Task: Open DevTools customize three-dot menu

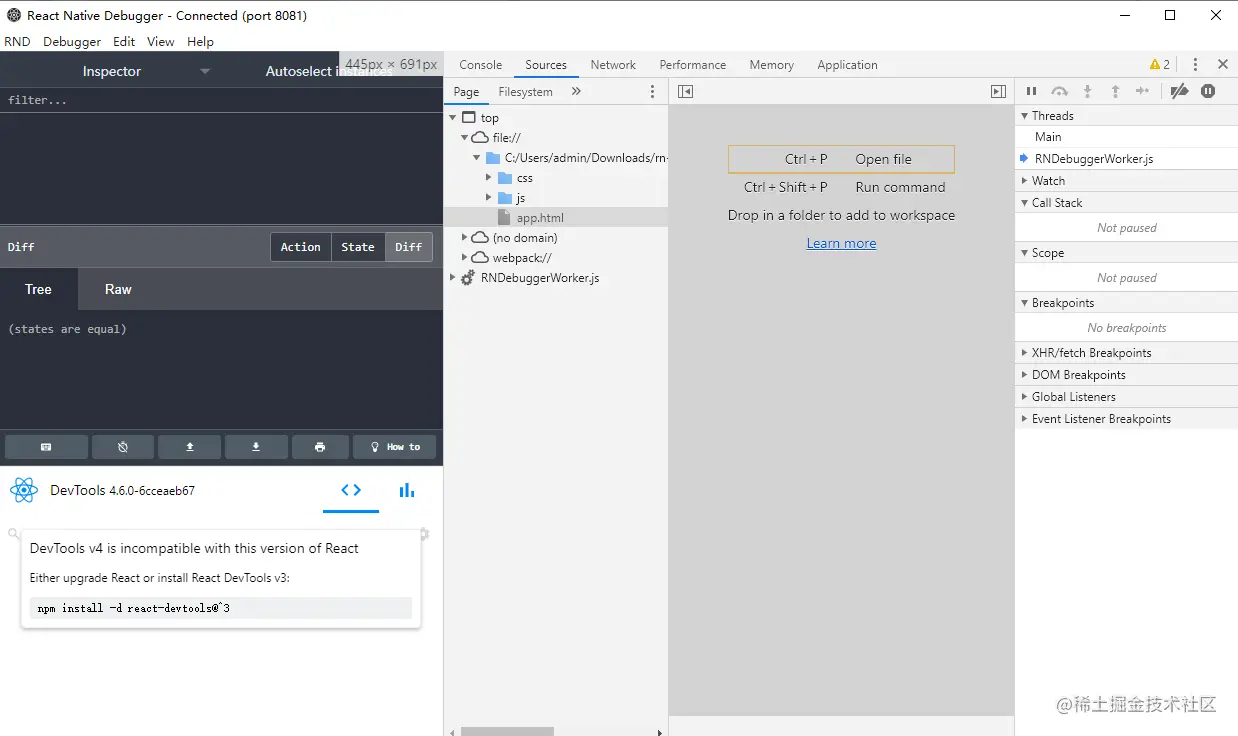Action: [x=1195, y=64]
